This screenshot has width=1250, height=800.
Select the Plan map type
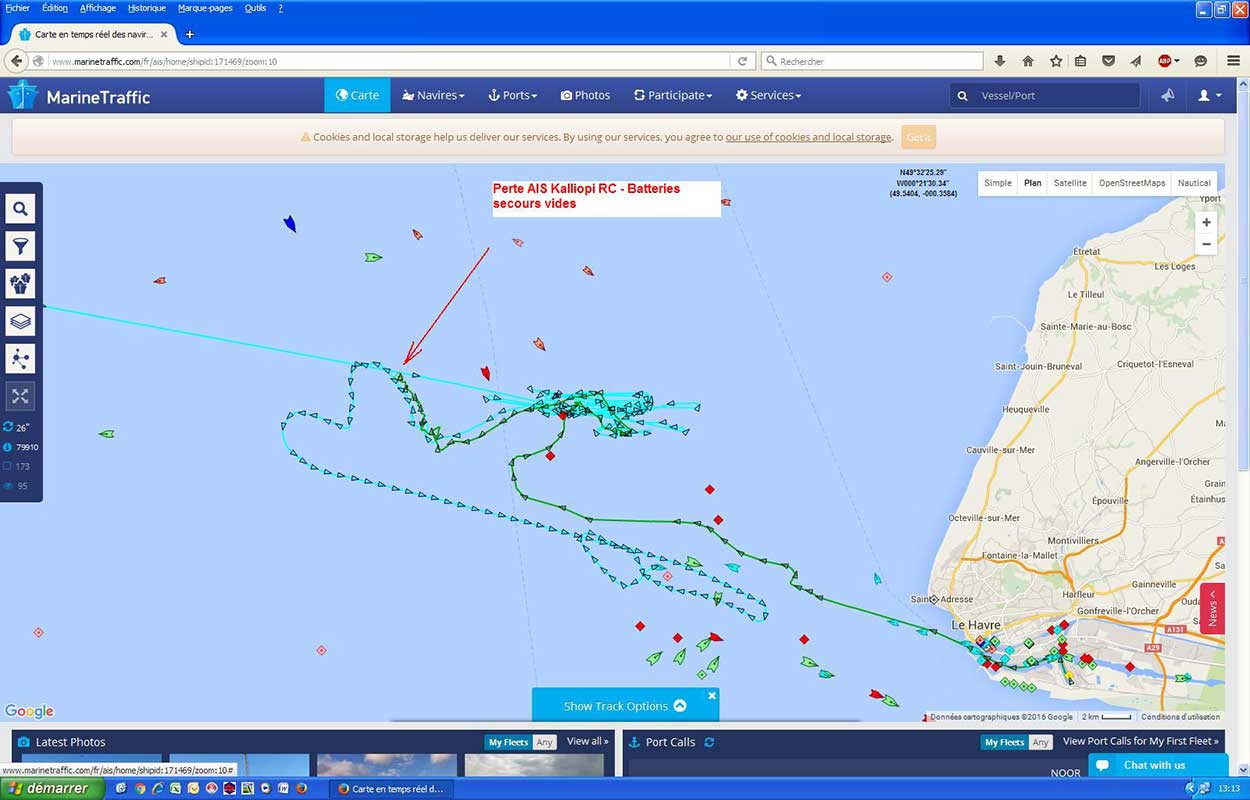coord(1033,183)
